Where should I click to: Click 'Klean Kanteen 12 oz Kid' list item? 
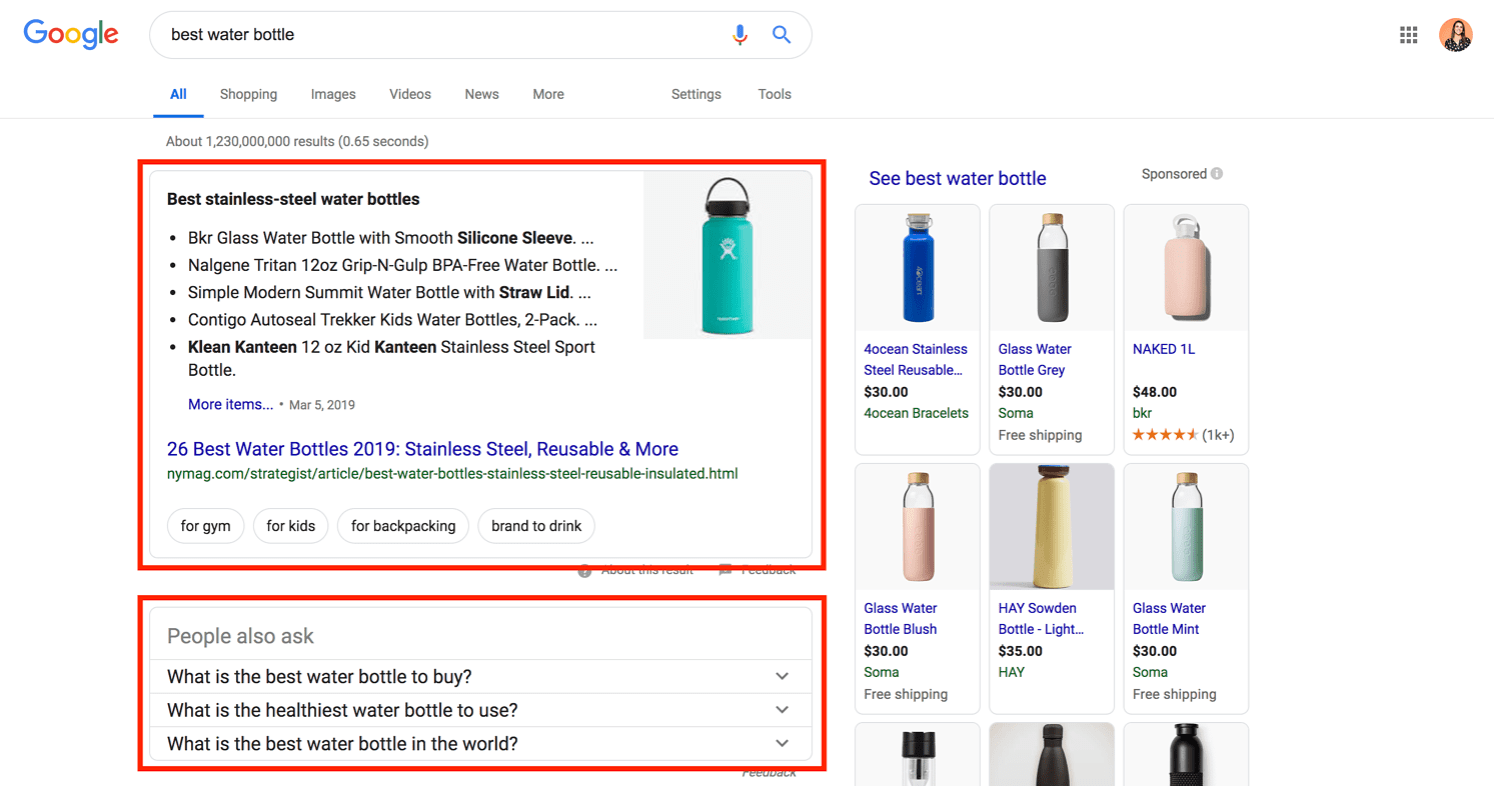tap(392, 358)
